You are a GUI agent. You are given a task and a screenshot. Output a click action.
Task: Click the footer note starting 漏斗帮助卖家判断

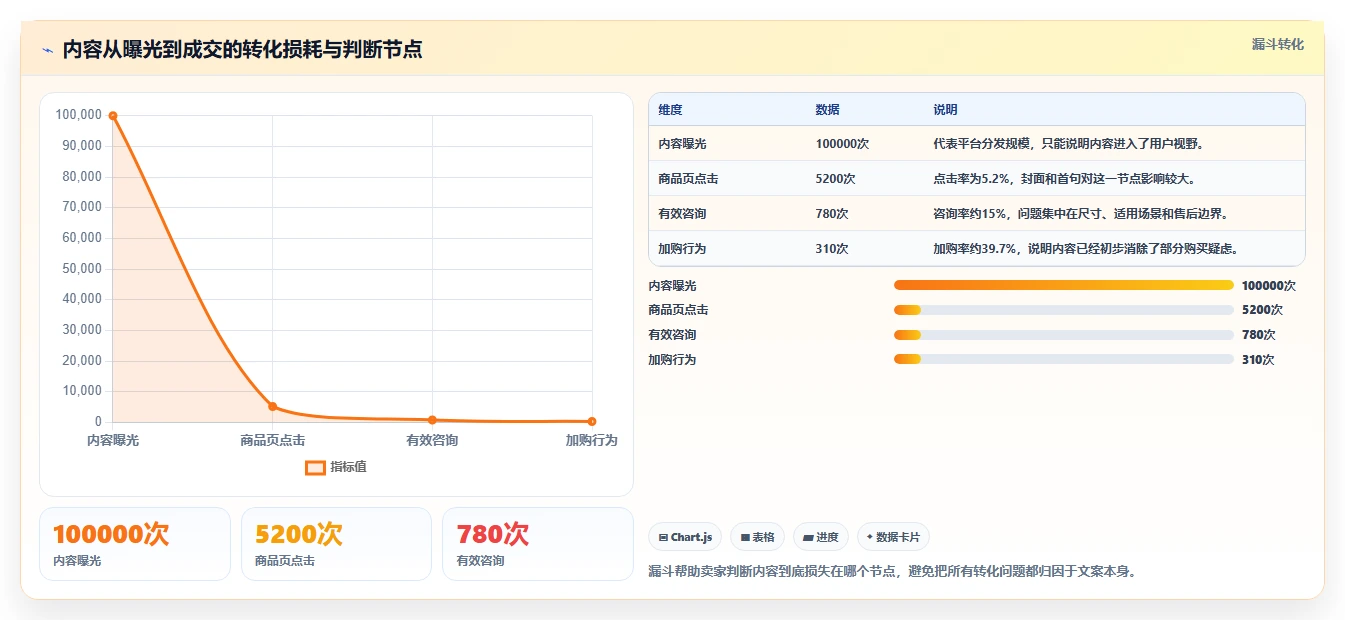coord(893,572)
